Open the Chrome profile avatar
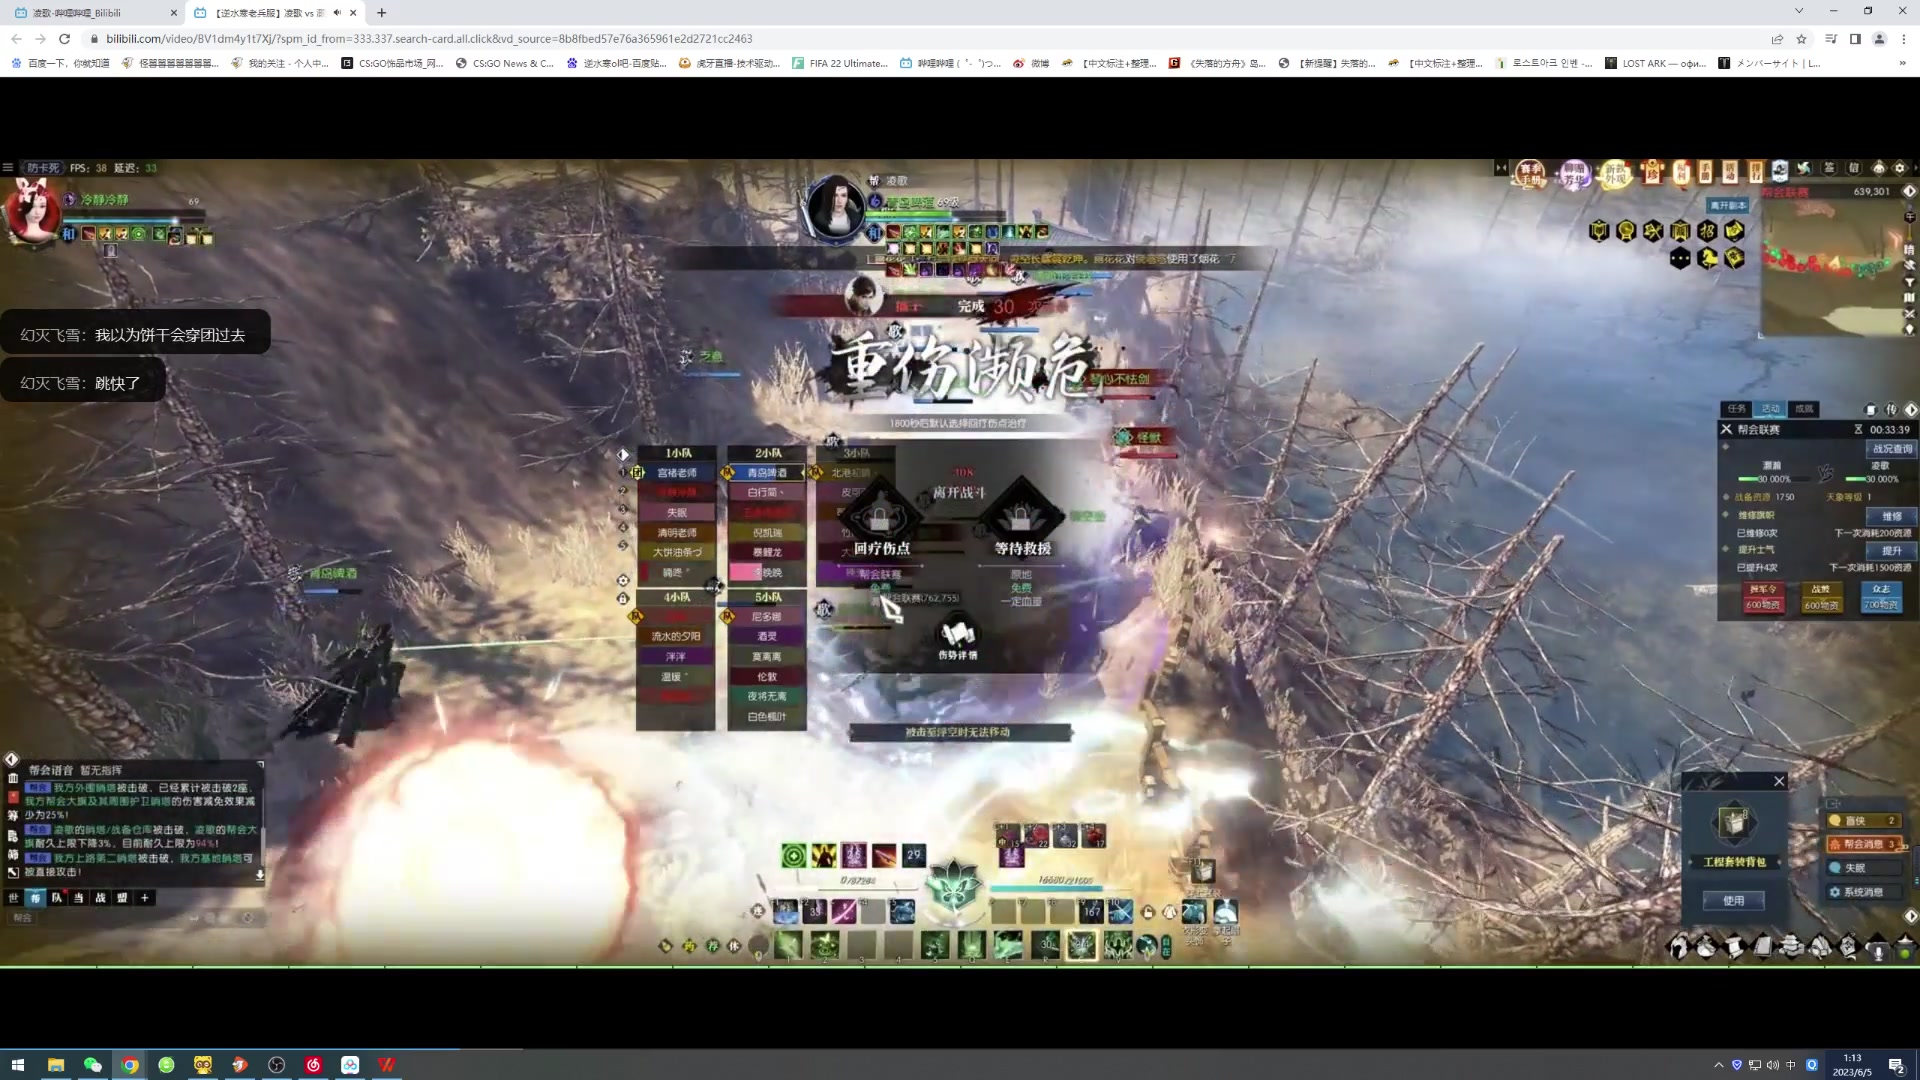Viewport: 1920px width, 1080px height. pyautogui.click(x=1879, y=39)
